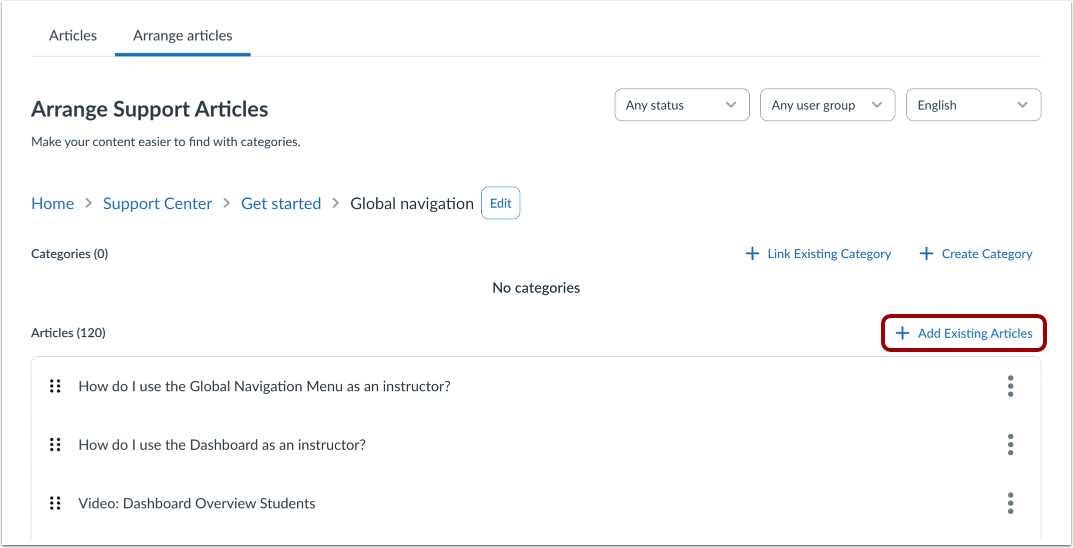
Task: Open options menu for Dashboard as an instructor article
Action: pyautogui.click(x=1010, y=445)
